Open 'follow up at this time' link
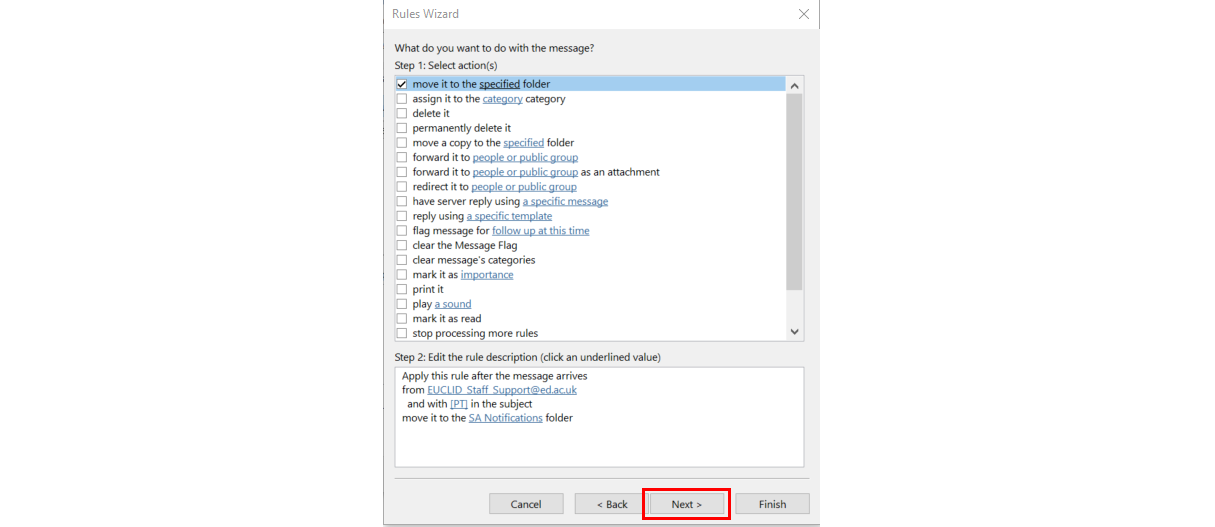The width and height of the screenshot is (1215, 527). coord(541,231)
